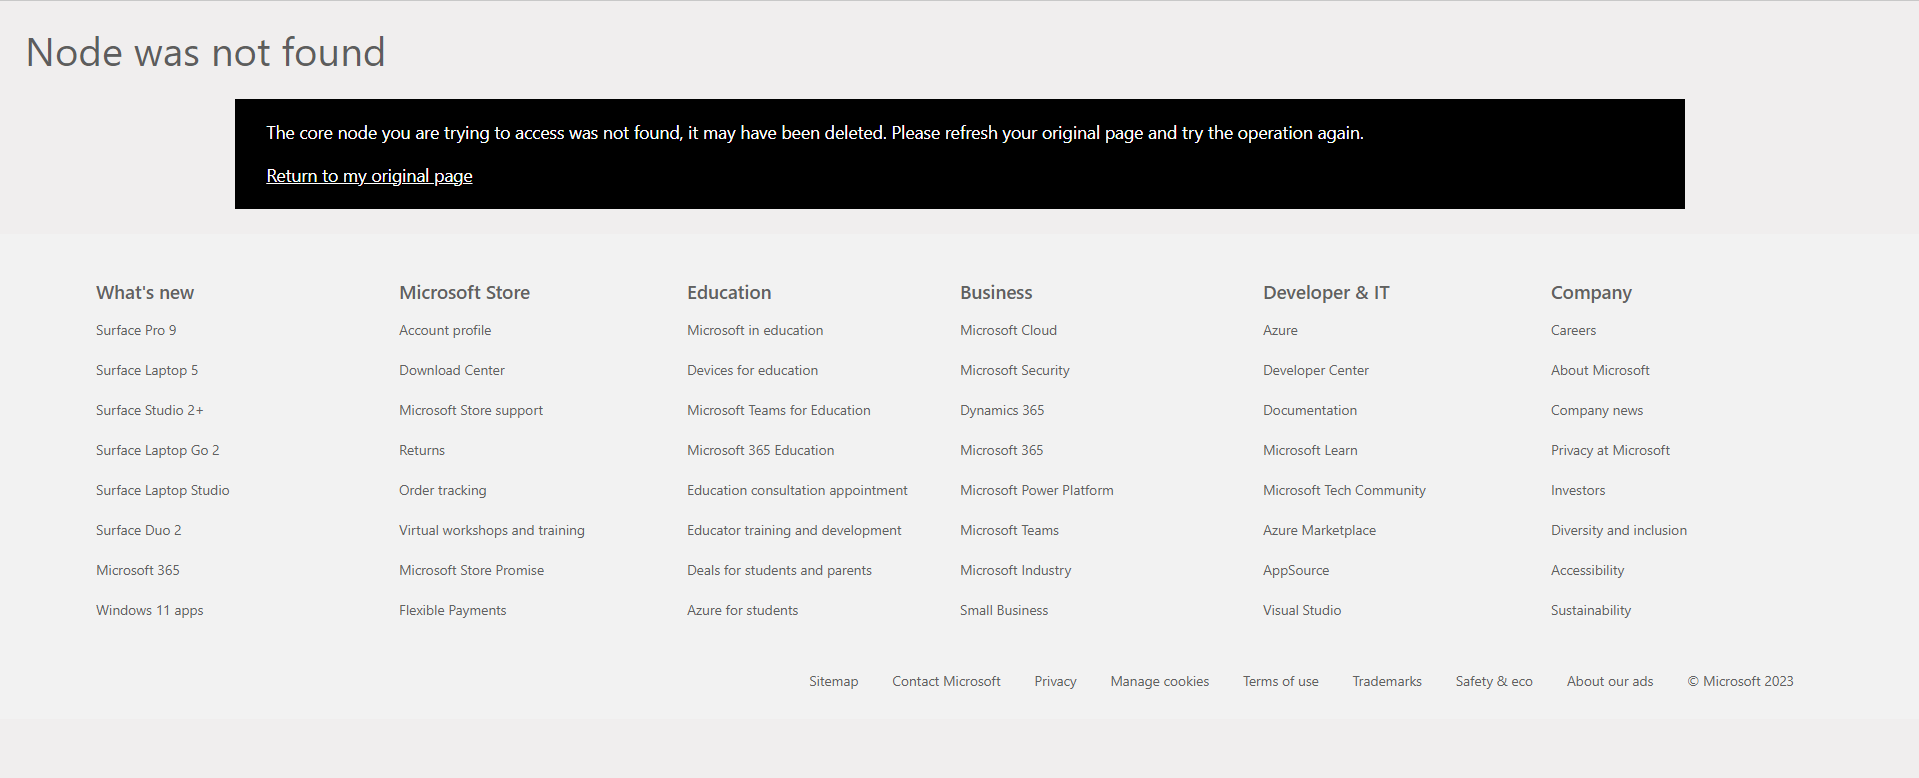Click the Returns footer link
Viewport: 1919px width, 778px height.
(x=422, y=450)
